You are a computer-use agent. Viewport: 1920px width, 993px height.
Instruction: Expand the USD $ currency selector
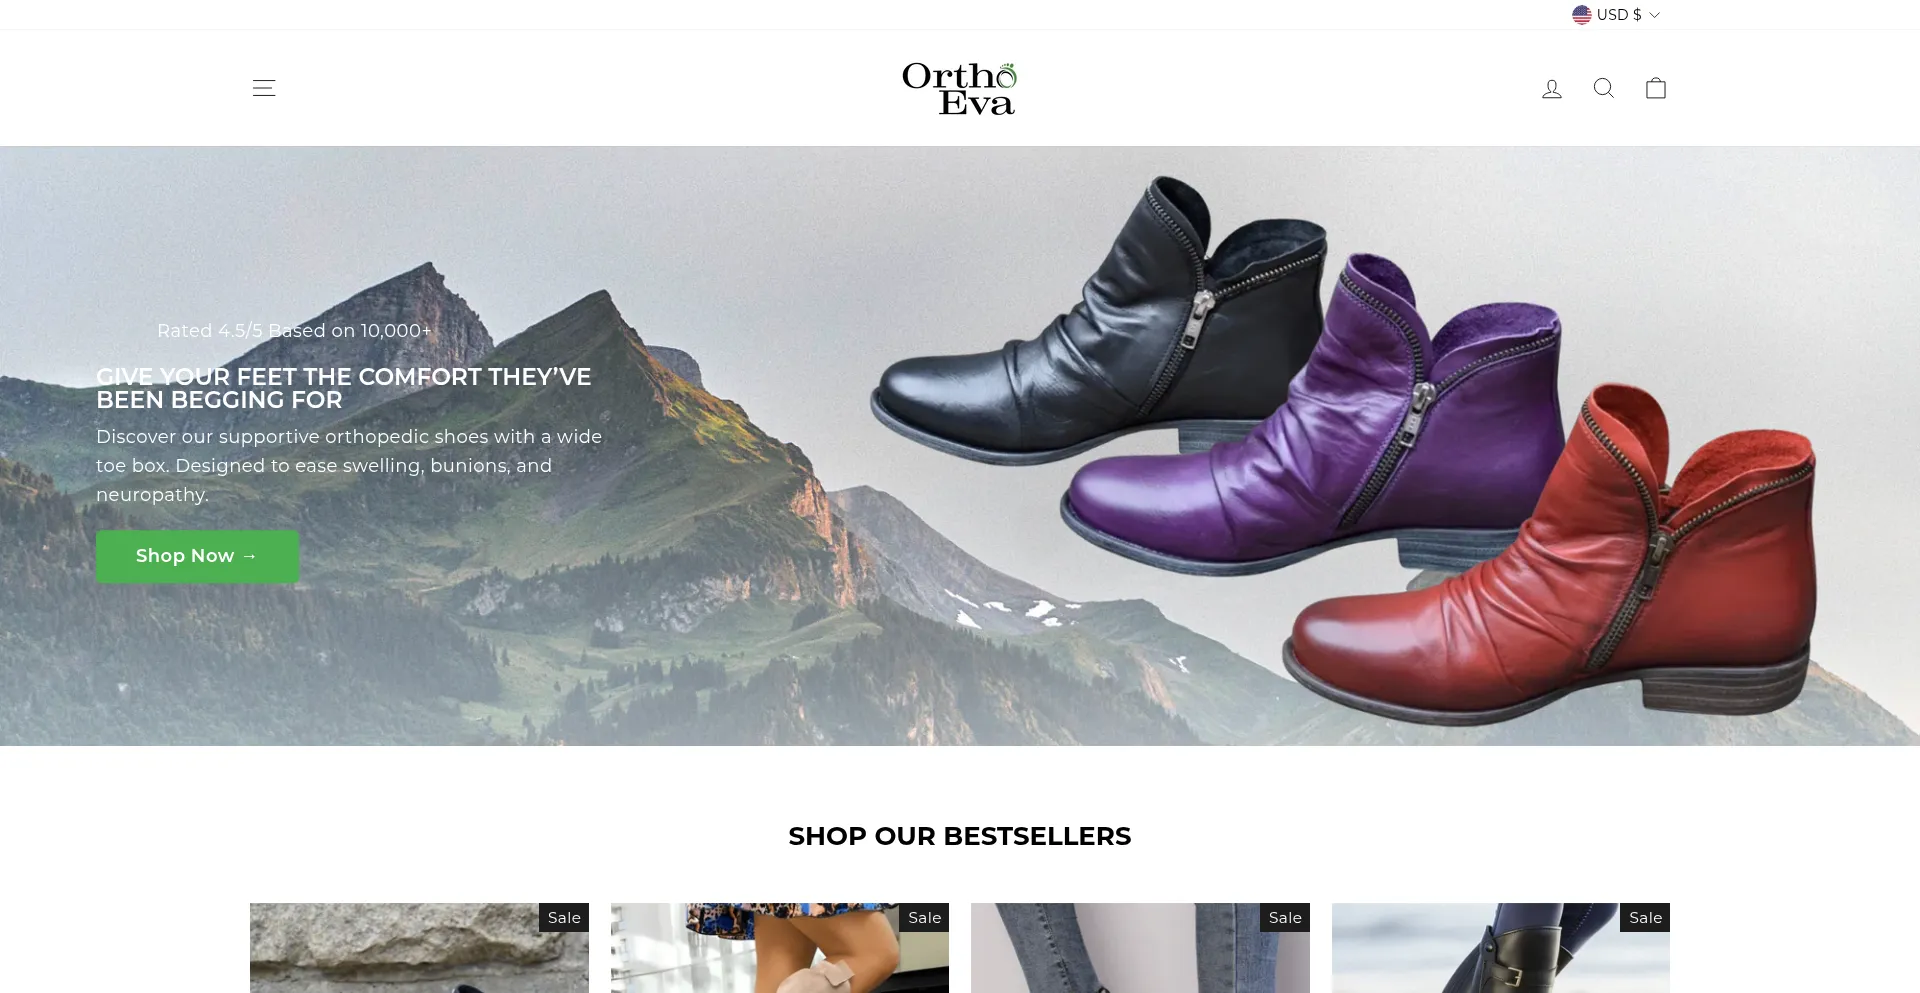[x=1616, y=15]
